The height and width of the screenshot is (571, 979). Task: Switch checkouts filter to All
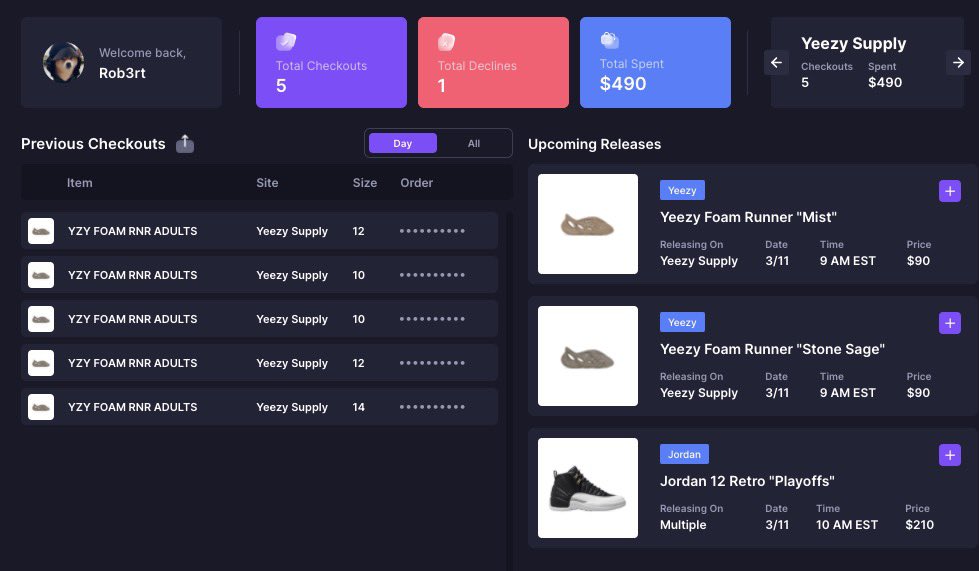coord(474,144)
